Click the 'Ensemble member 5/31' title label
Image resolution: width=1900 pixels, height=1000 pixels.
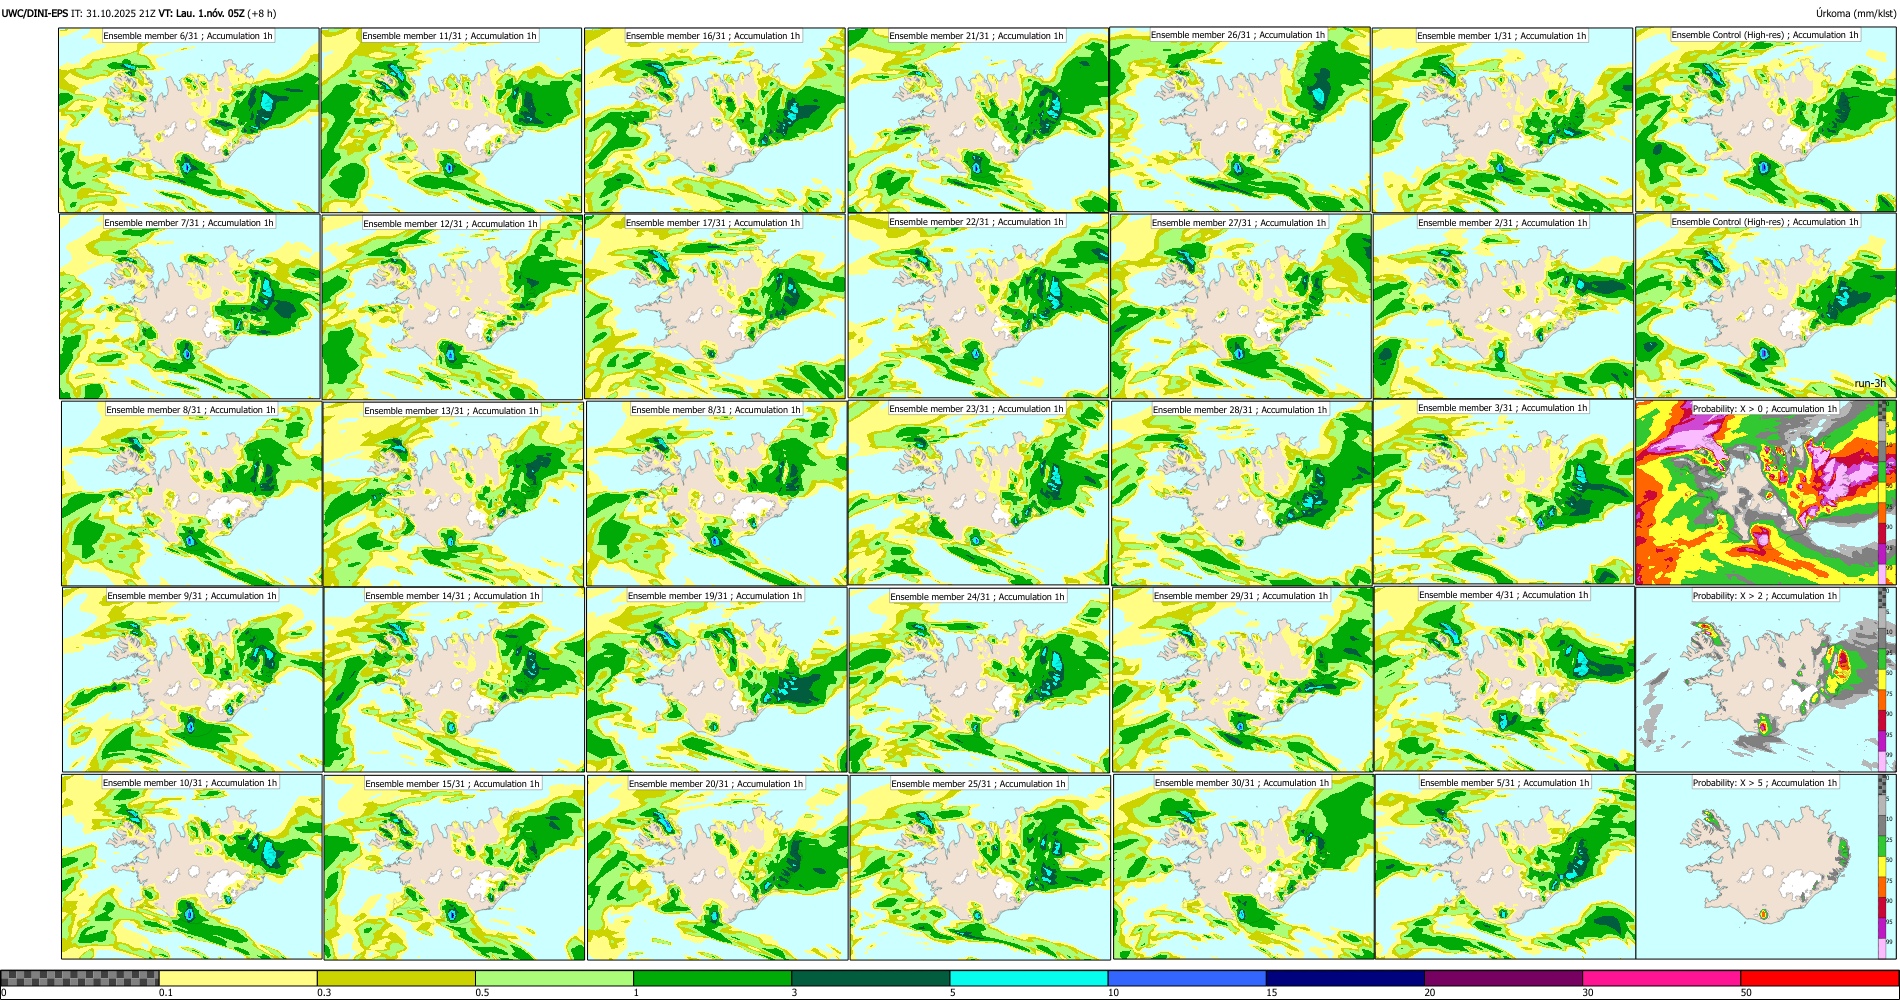pos(1504,783)
